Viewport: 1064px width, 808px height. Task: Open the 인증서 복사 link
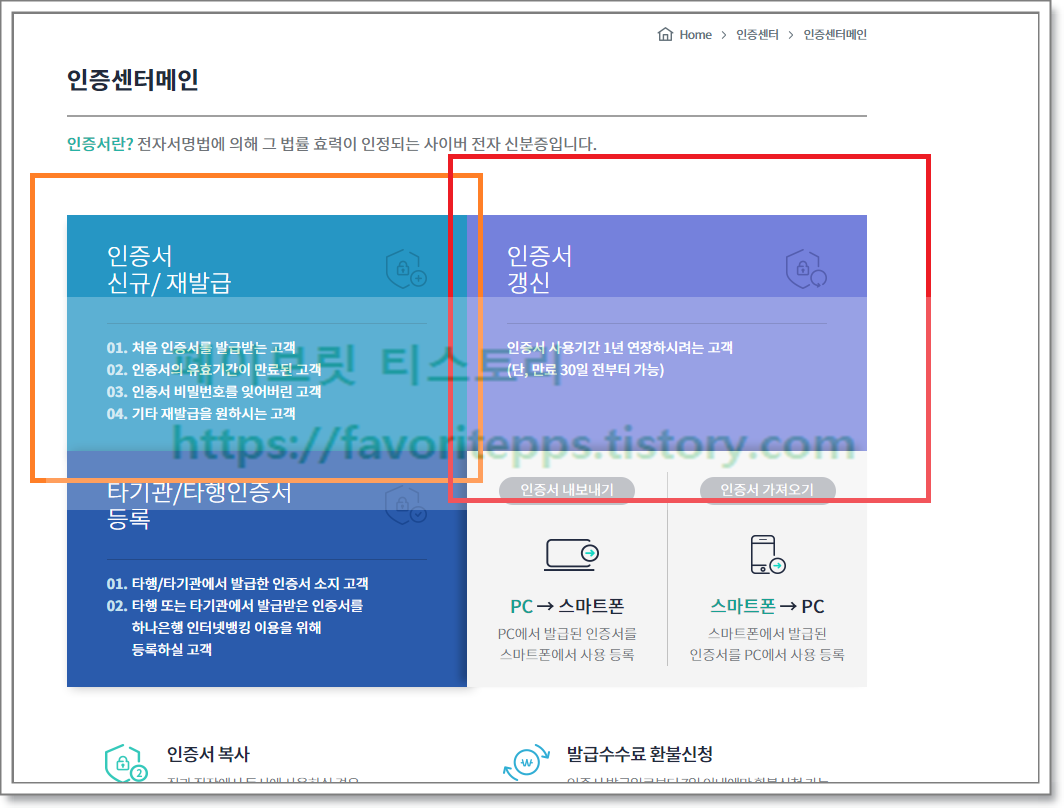pyautogui.click(x=208, y=754)
